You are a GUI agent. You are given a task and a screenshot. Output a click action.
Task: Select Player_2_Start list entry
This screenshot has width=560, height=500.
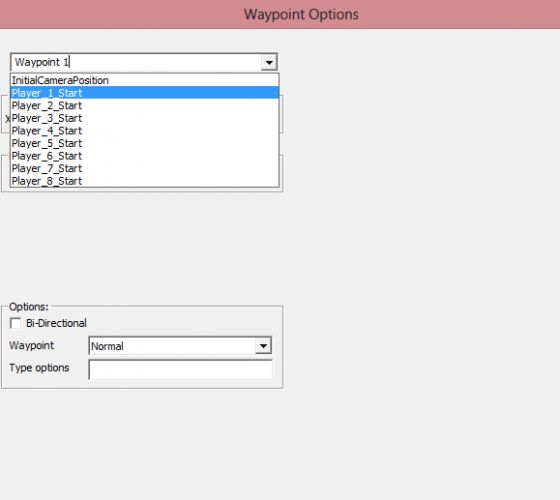coord(145,105)
